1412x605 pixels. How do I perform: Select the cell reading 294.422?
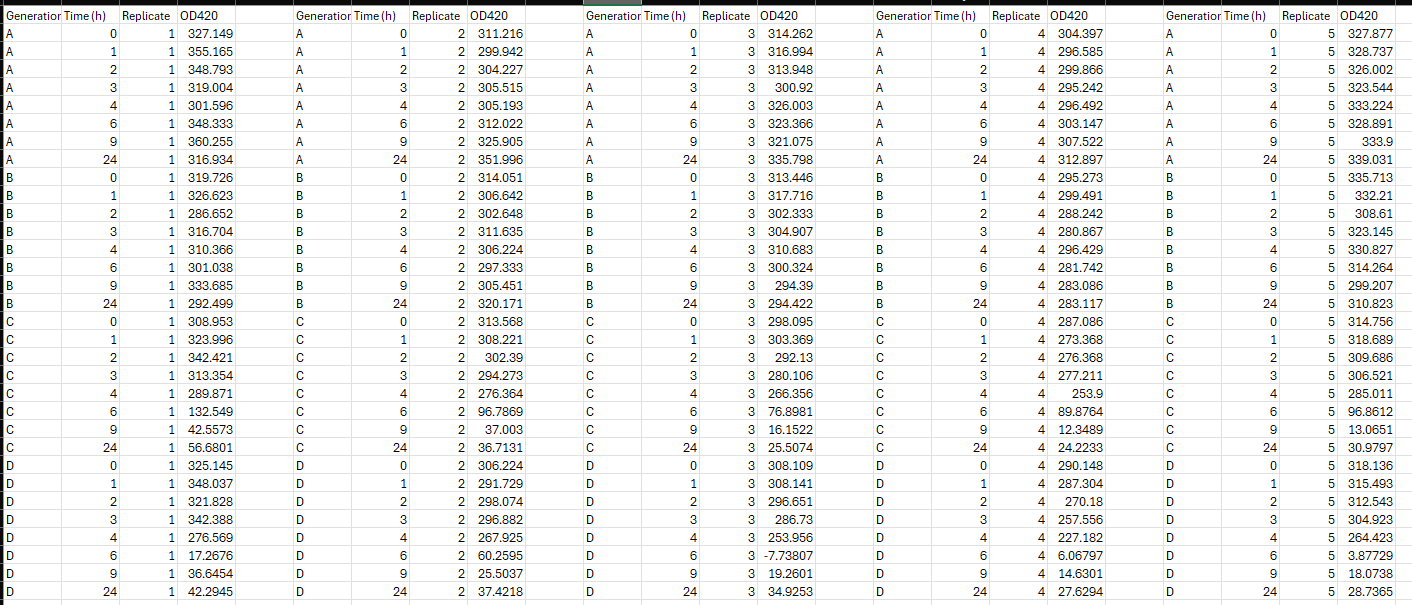[x=787, y=304]
